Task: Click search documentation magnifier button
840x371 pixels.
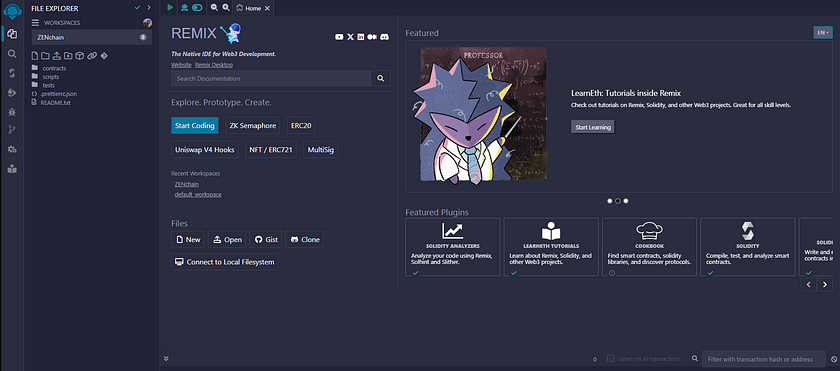Action: pyautogui.click(x=380, y=78)
